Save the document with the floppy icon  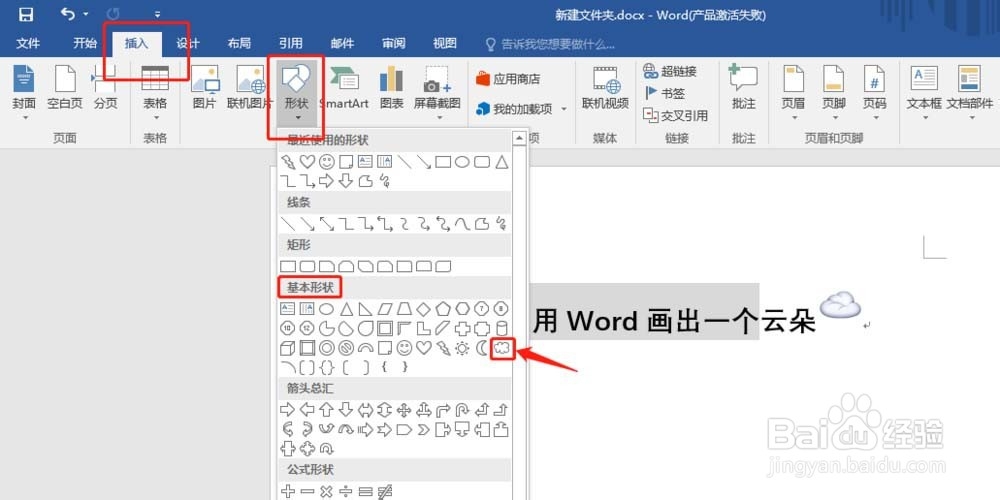[x=26, y=14]
